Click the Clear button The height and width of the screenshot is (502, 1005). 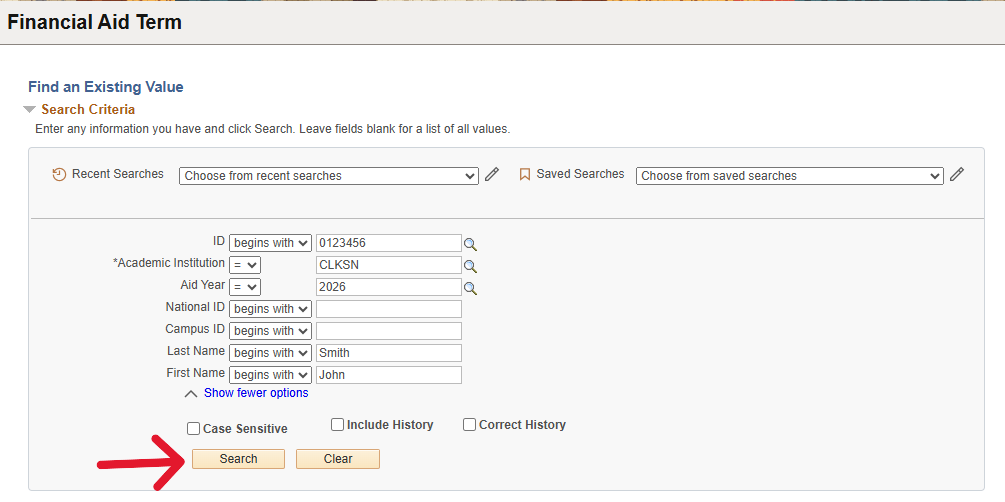tap(338, 459)
